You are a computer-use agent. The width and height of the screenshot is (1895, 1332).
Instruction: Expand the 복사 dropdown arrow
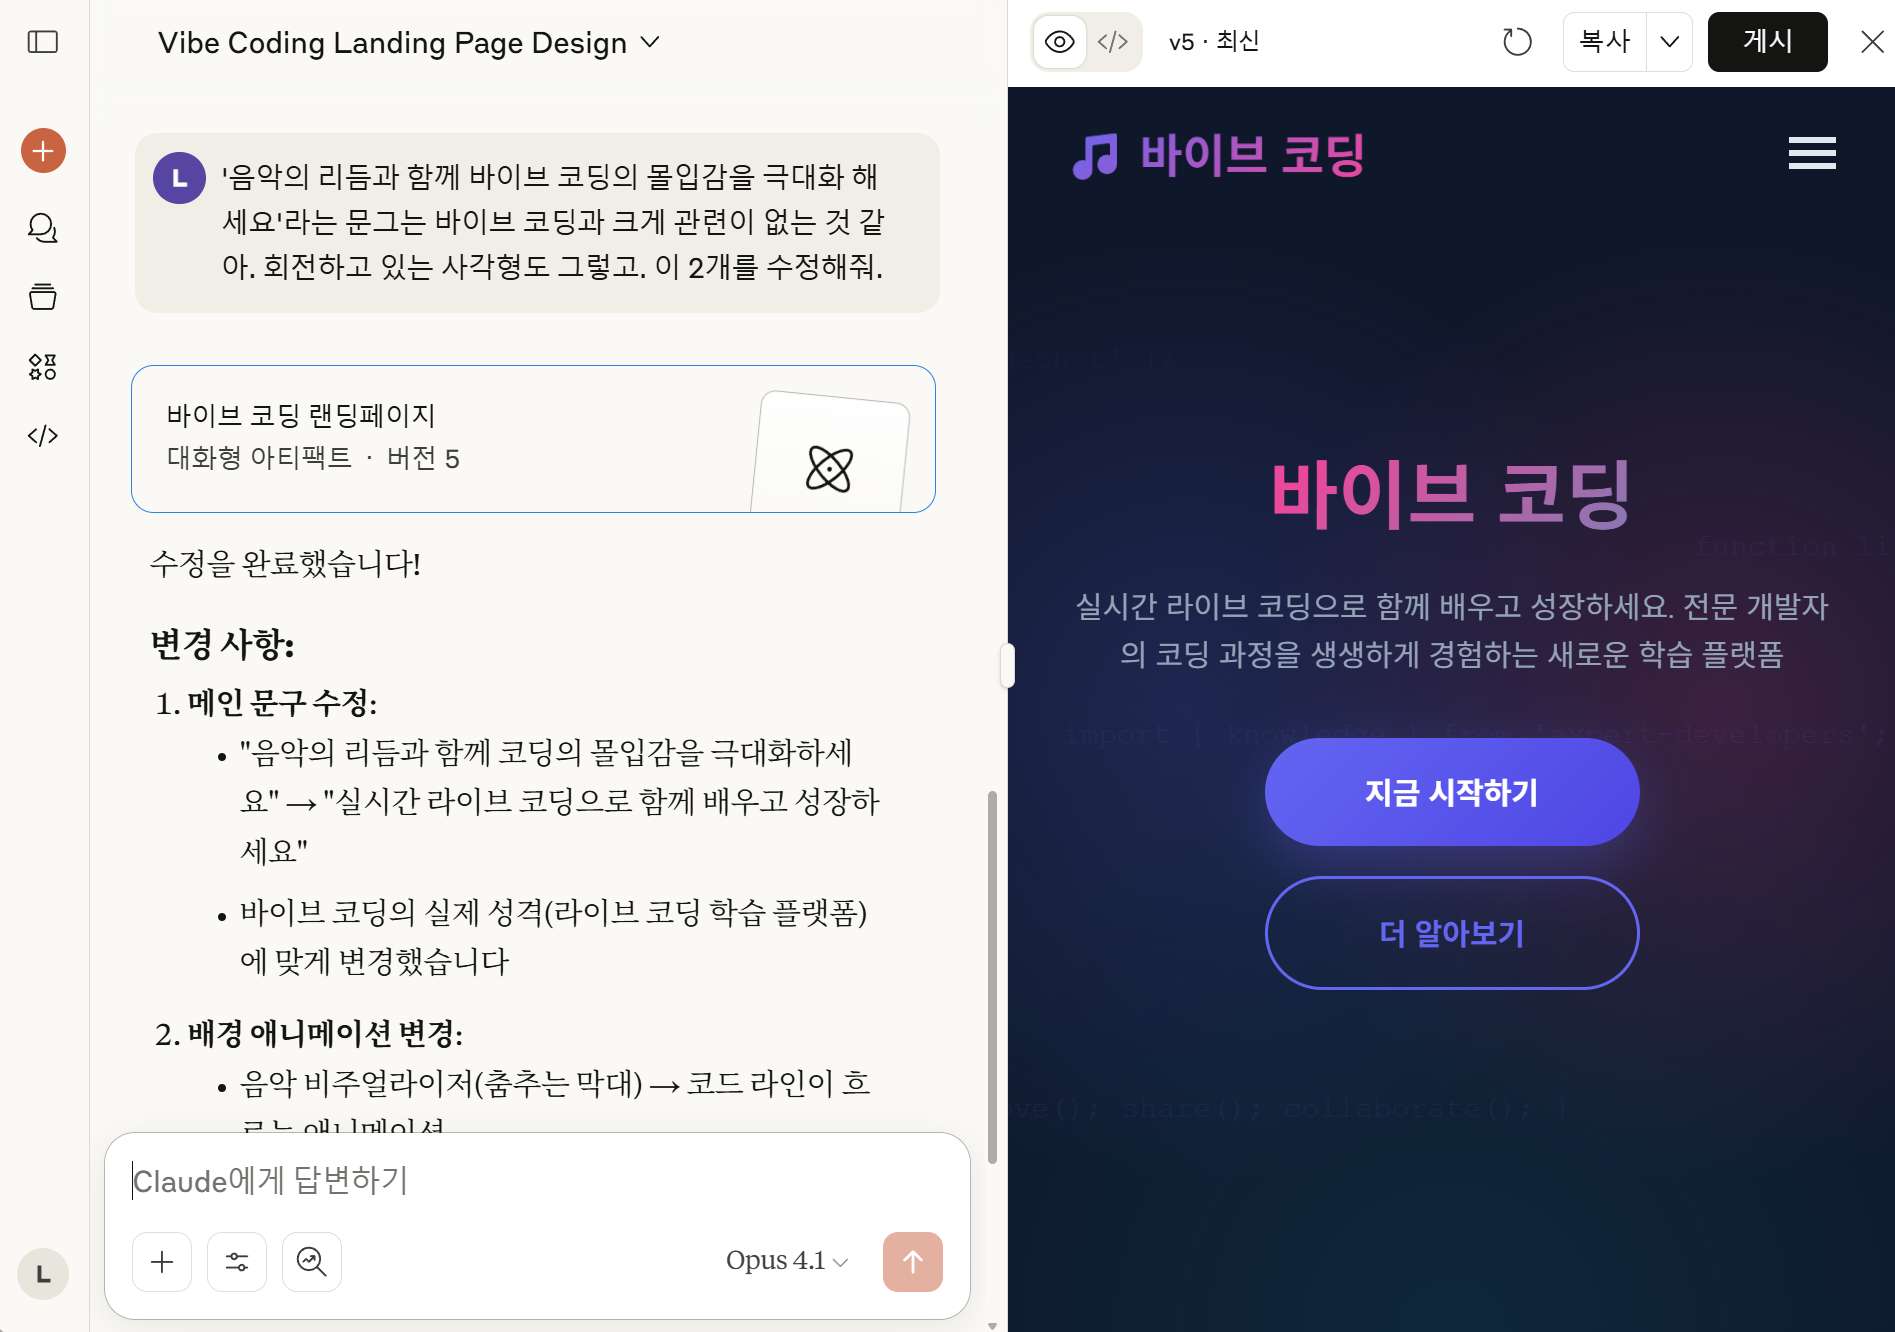[1669, 42]
